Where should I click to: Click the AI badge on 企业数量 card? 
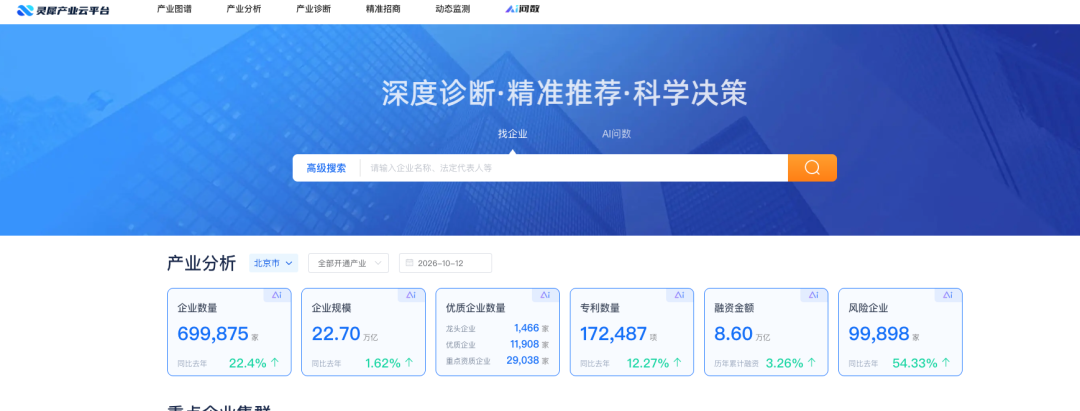(x=277, y=295)
